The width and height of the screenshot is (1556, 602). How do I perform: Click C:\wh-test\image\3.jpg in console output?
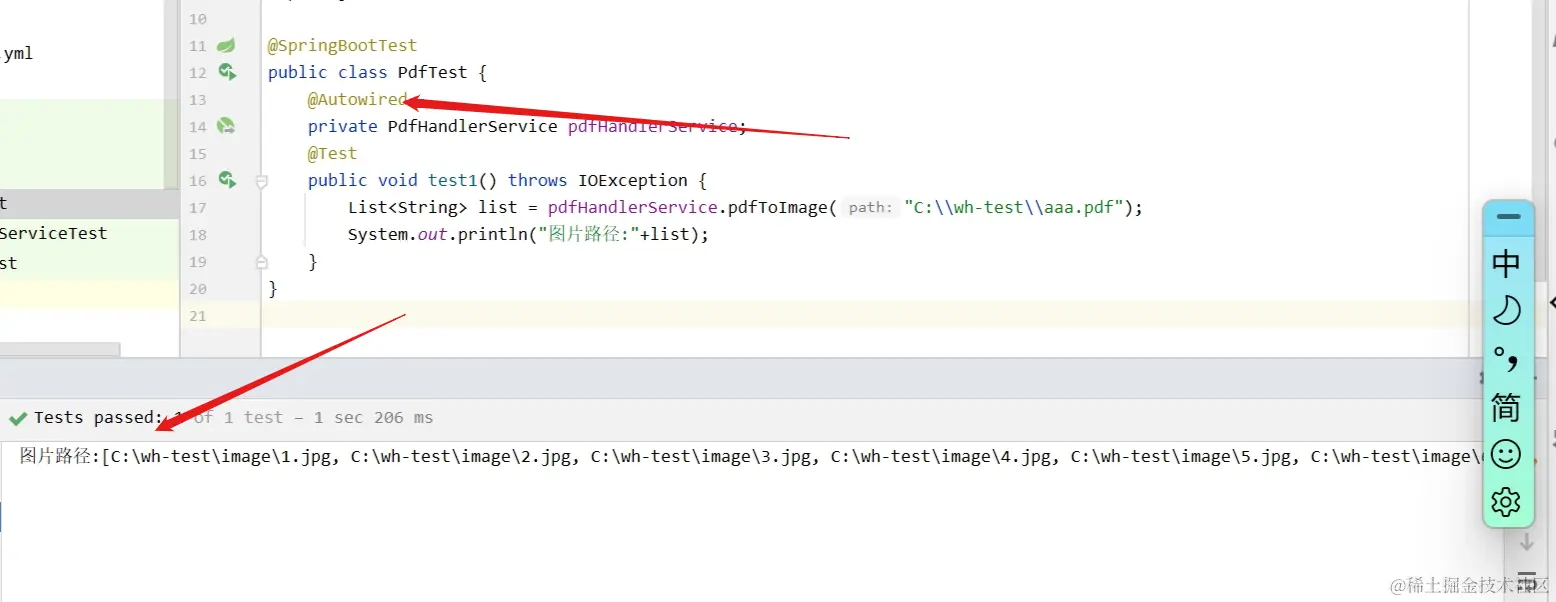click(x=700, y=456)
